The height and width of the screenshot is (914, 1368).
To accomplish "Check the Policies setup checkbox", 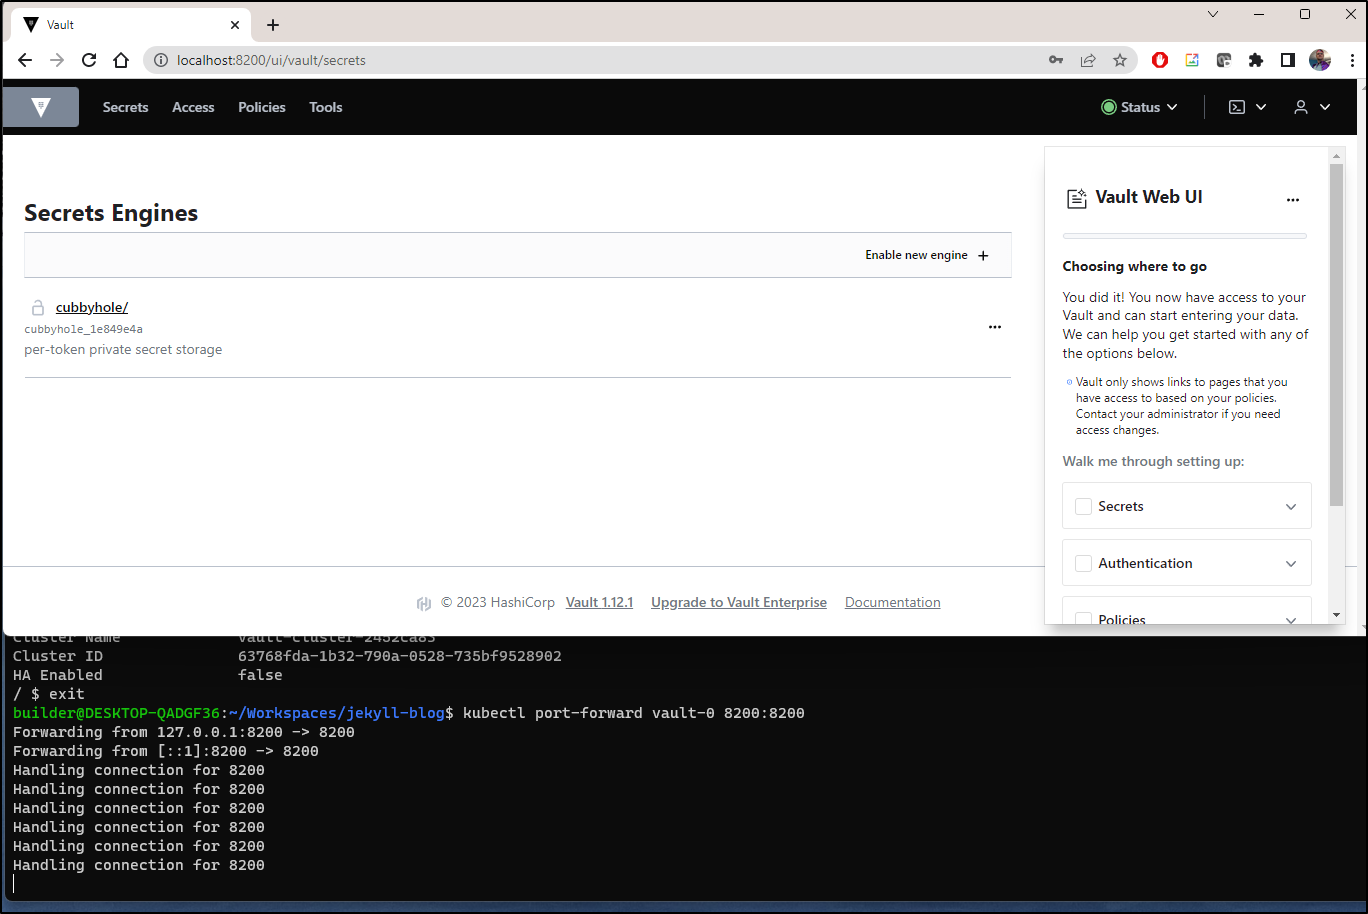I will click(x=1083, y=619).
